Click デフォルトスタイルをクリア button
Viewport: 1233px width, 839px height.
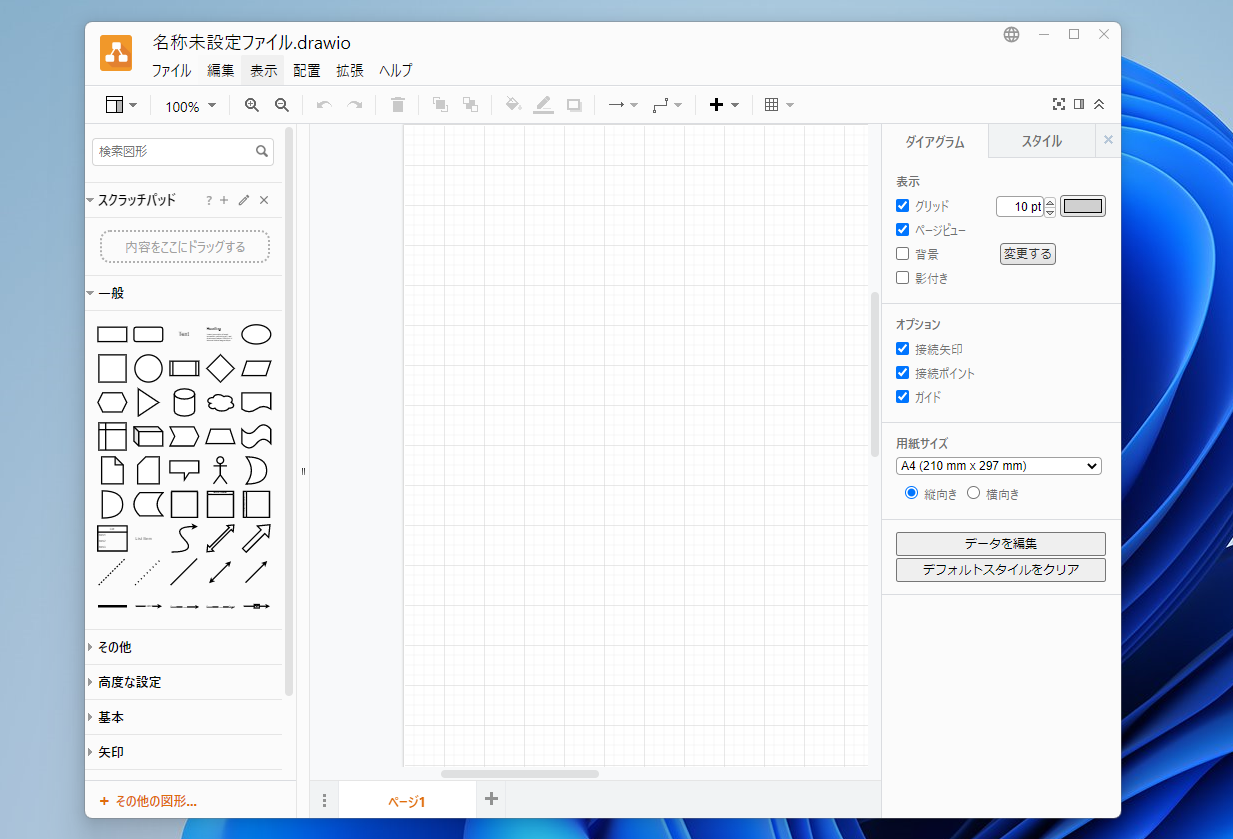pos(1001,570)
